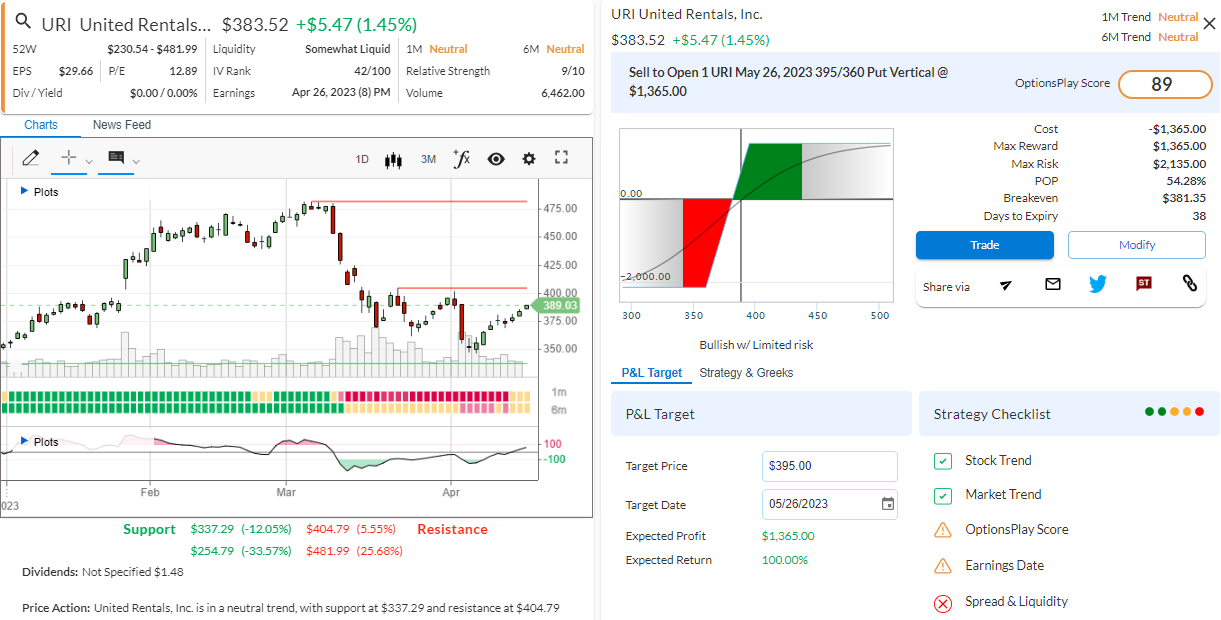1221x620 pixels.
Task: Click the 'Sell to Open 1 URI' strategy description
Action: click(x=789, y=82)
